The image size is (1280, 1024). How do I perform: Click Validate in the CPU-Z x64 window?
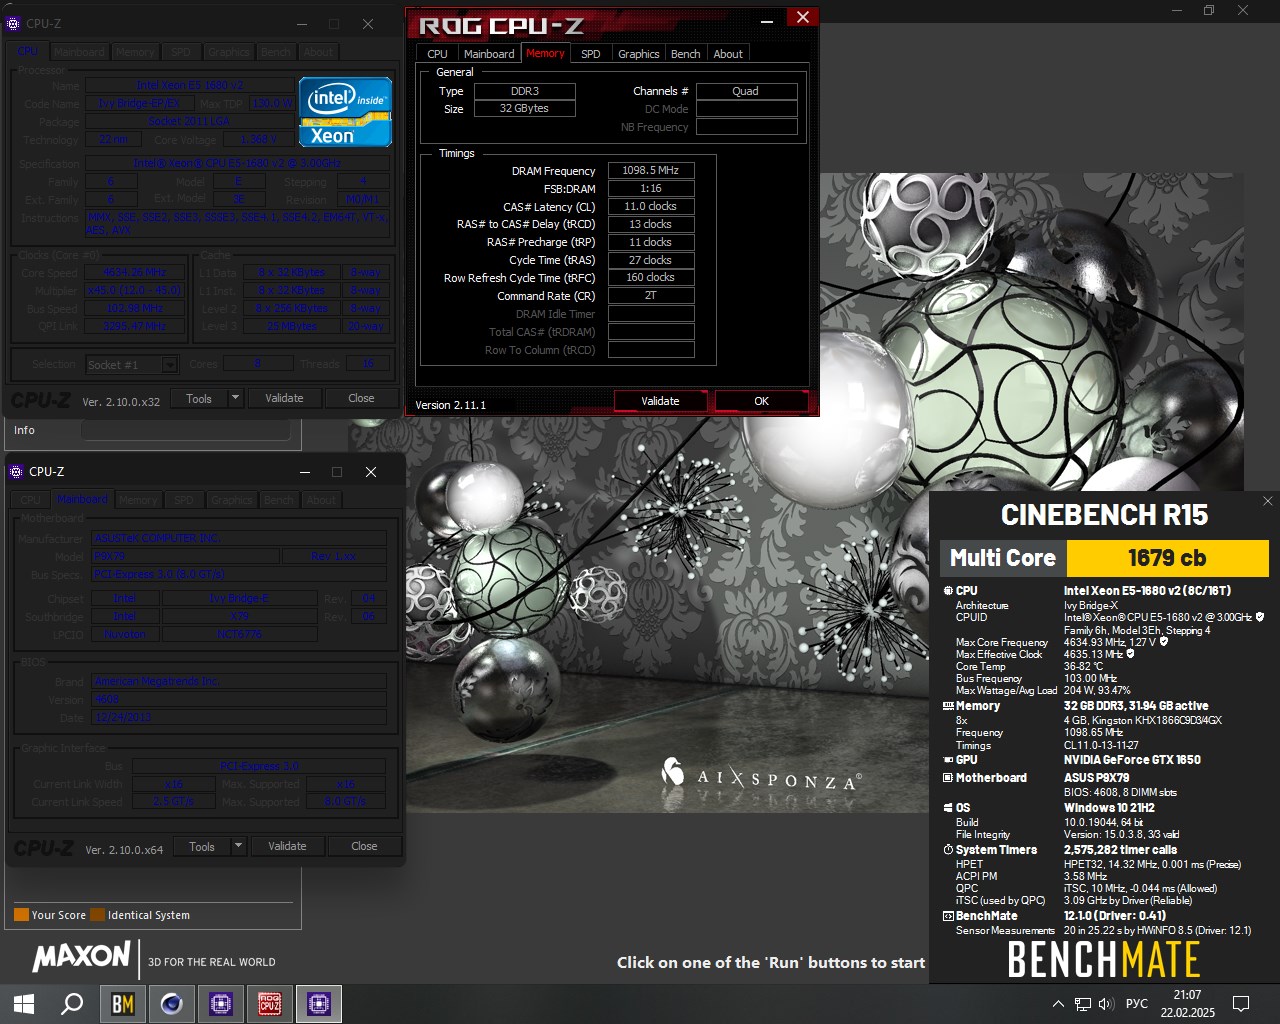click(287, 846)
